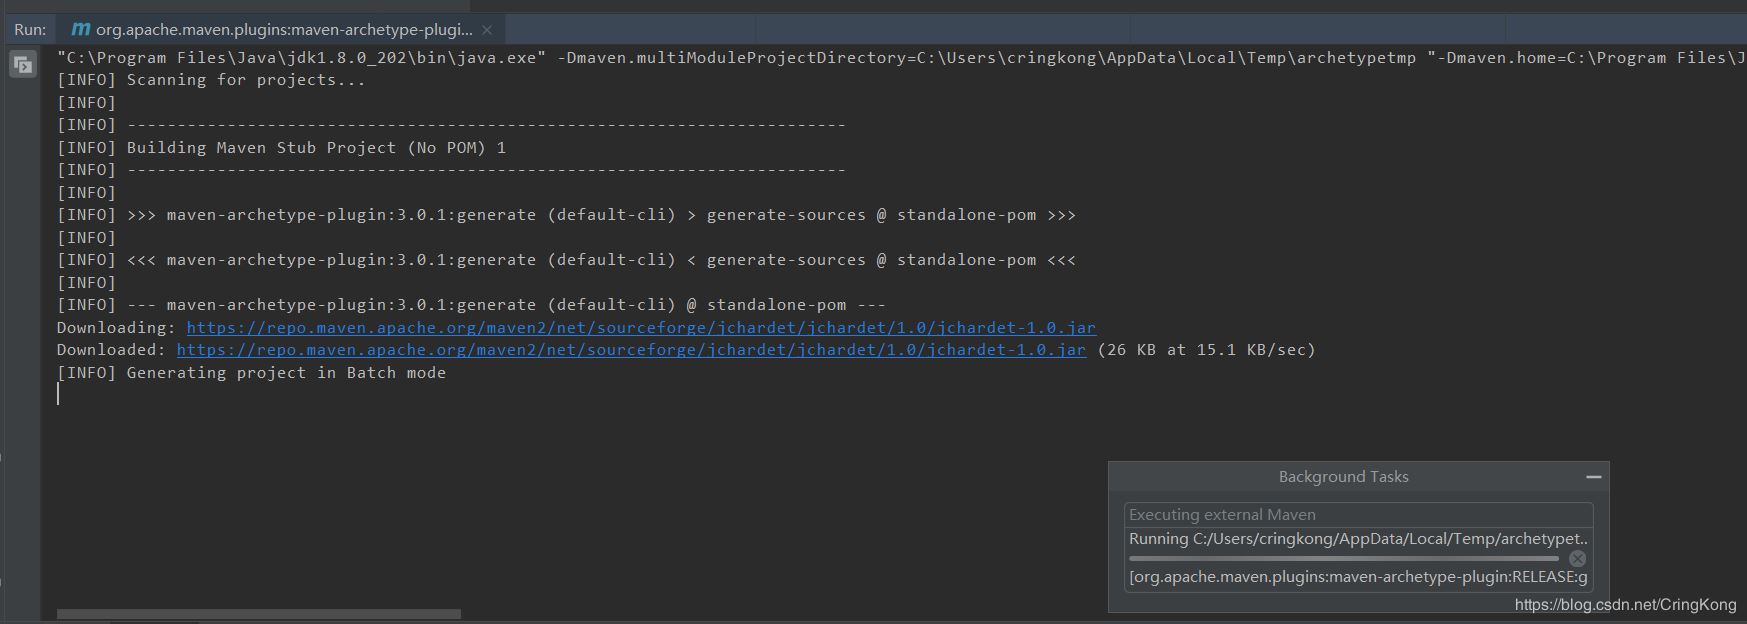The height and width of the screenshot is (624, 1747).
Task: Click the Maven 'm' icon on the run tab
Action: [x=81, y=29]
